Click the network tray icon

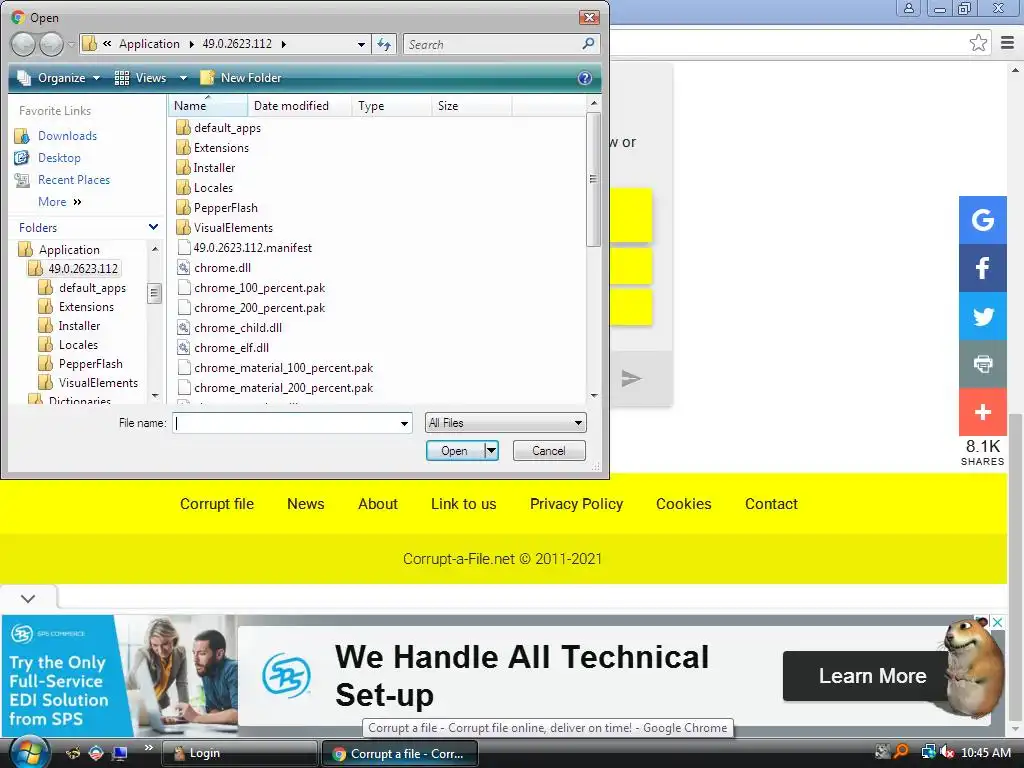tap(927, 752)
